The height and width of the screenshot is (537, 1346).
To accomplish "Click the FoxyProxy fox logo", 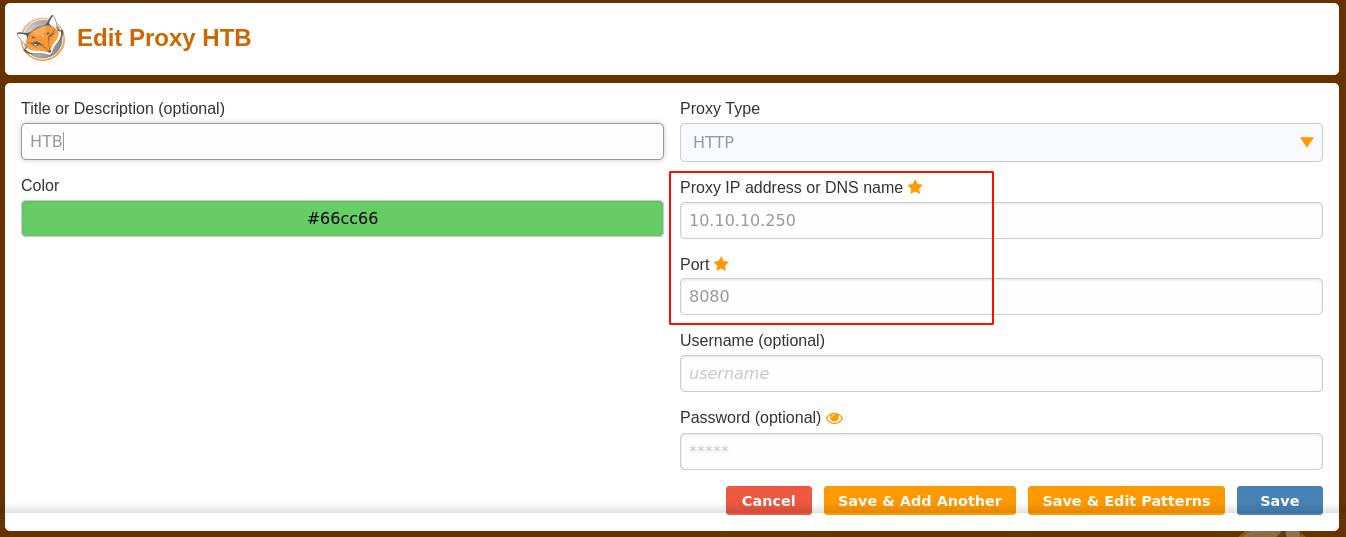I will (41, 39).
